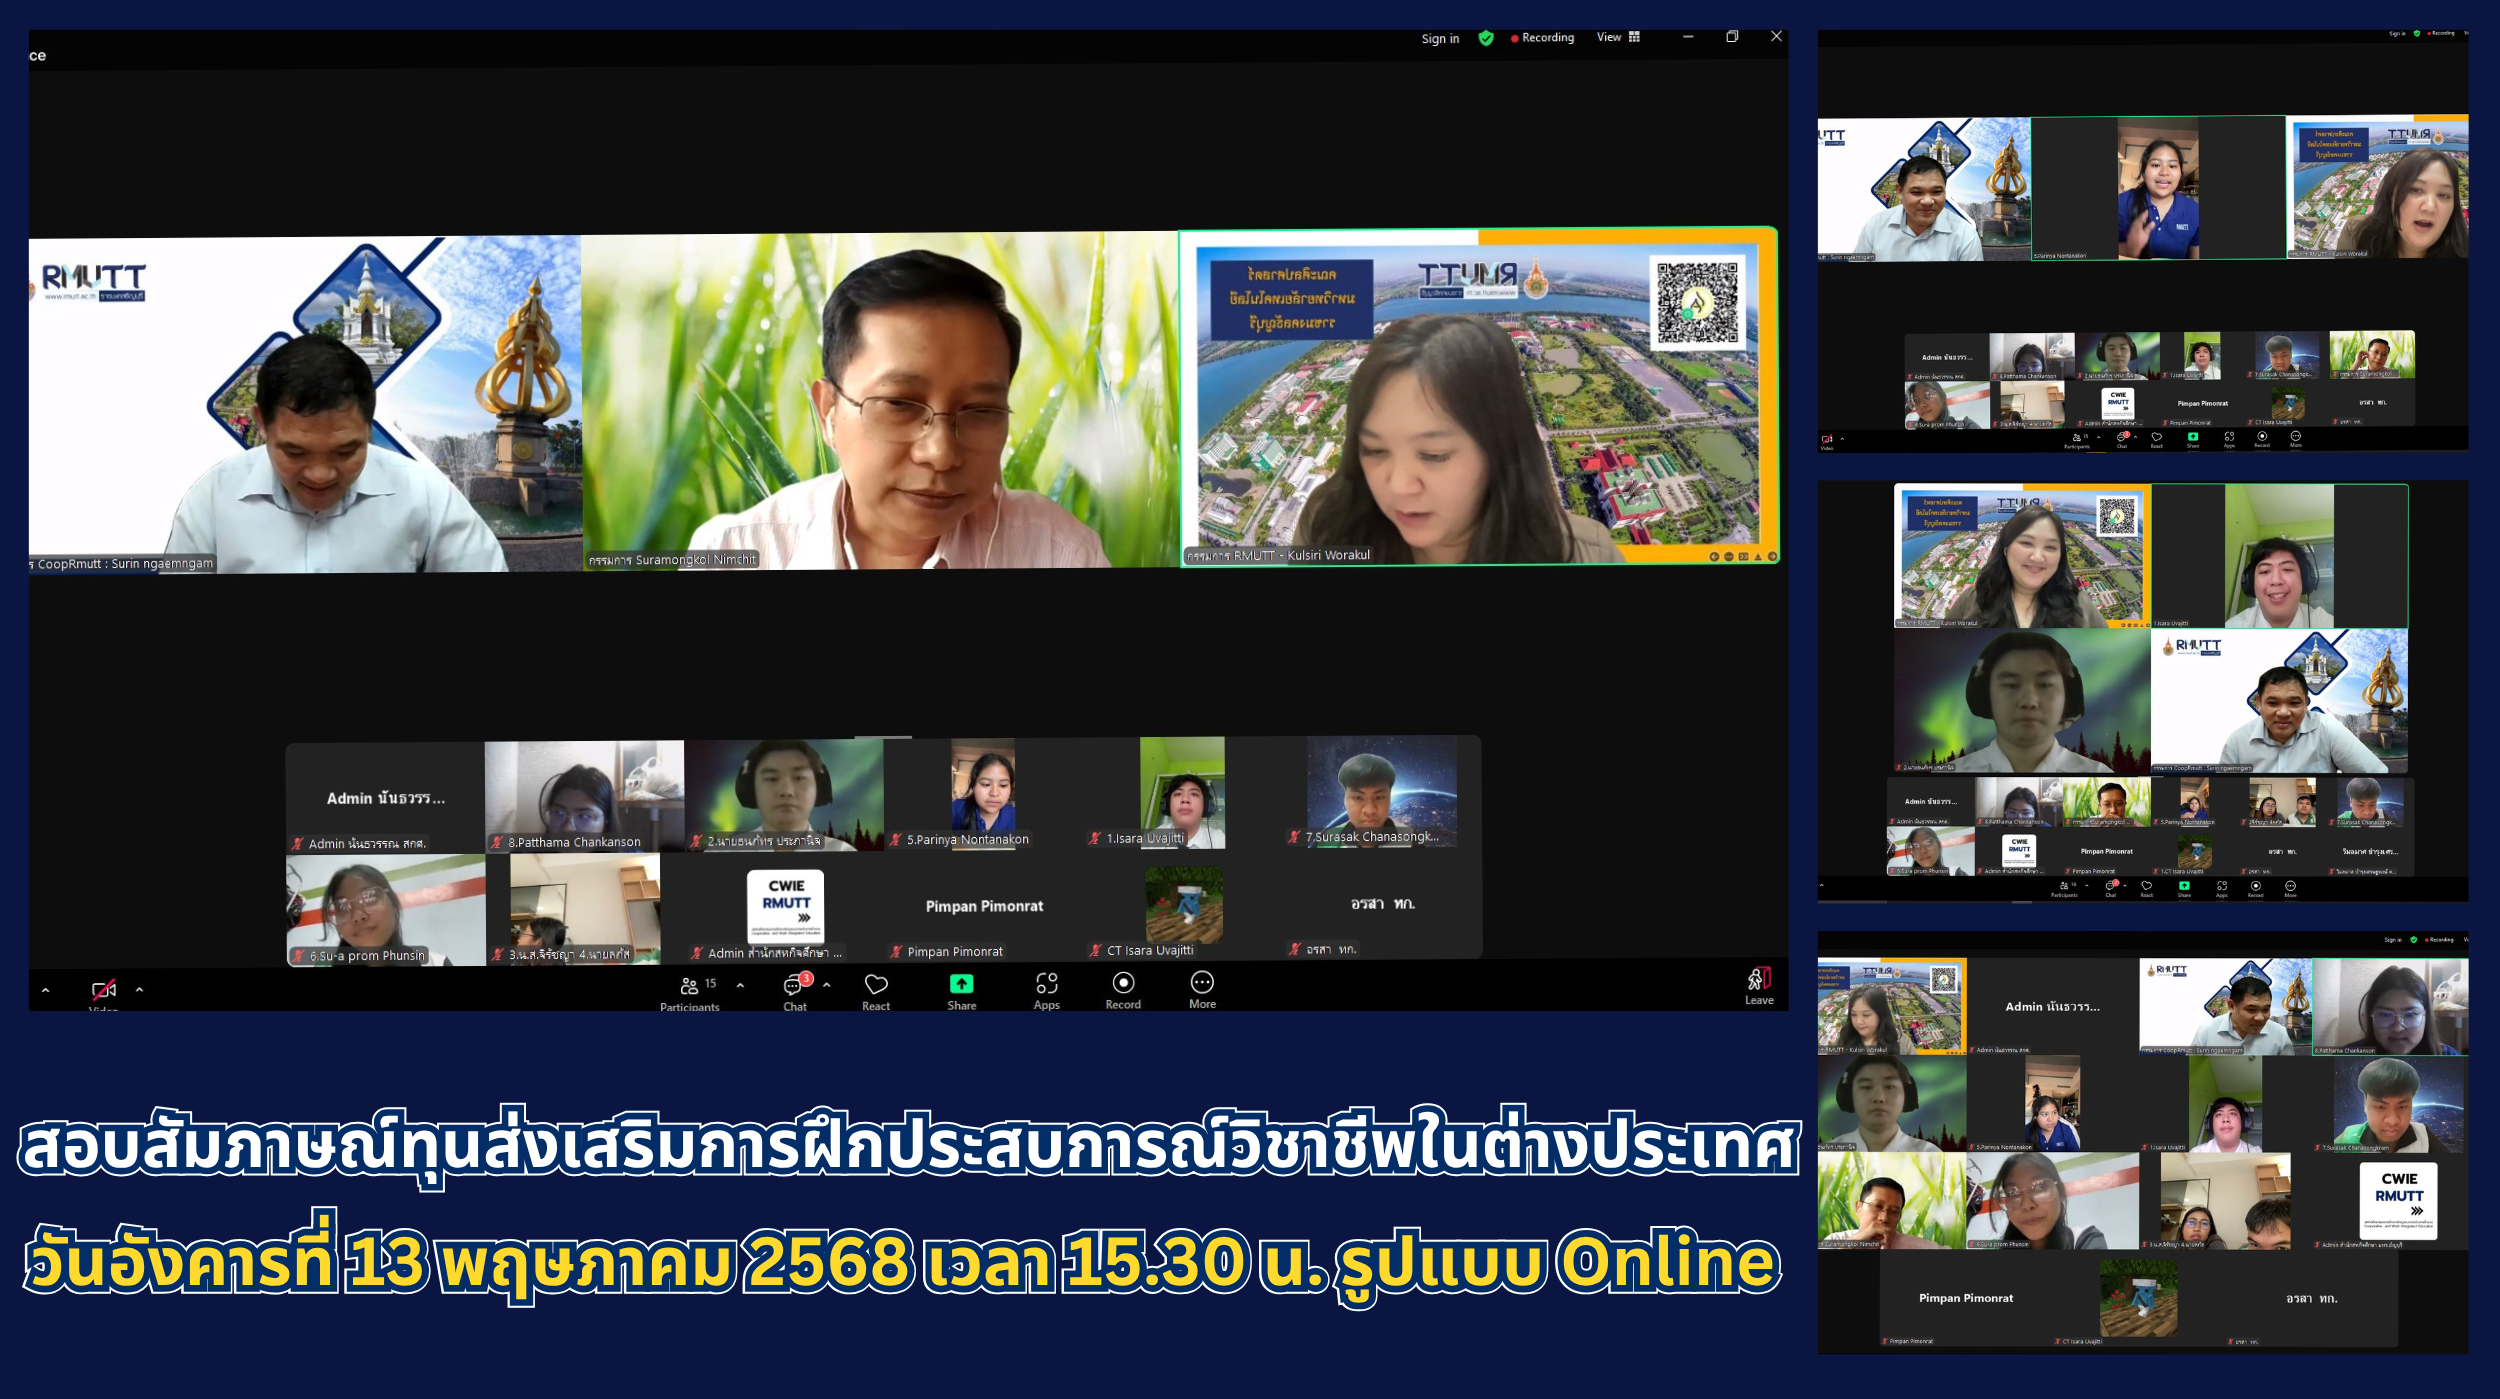Screen dimensions: 2500x1399
Task: Select the Admin นันธวรร... name tile
Action: pos(385,797)
